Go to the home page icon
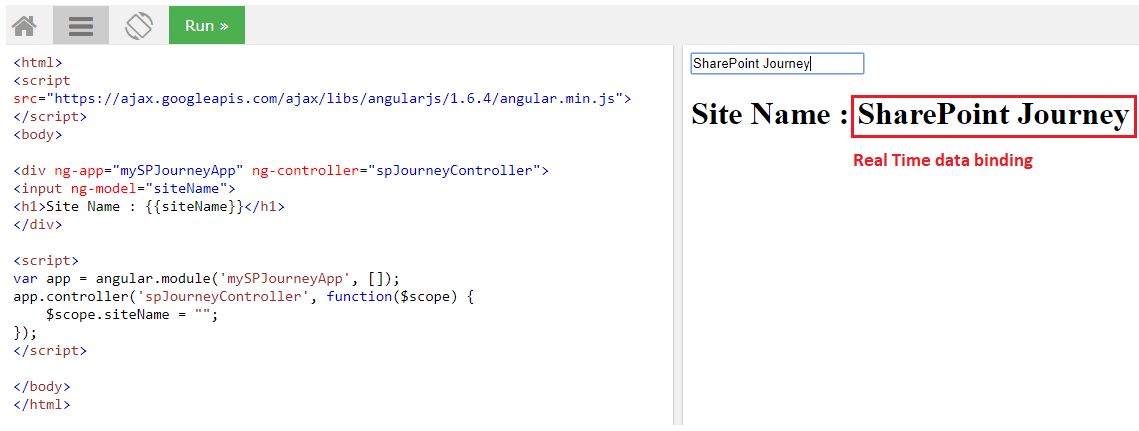This screenshot has height=431, width=1139. coord(24,25)
